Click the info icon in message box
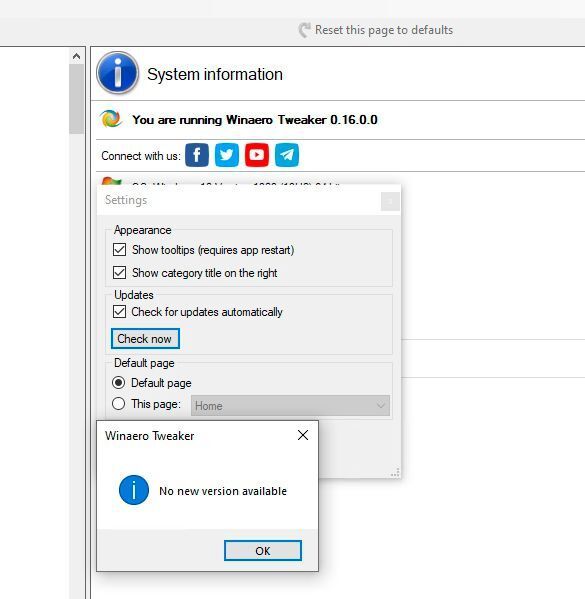The height and width of the screenshot is (599, 585). (x=134, y=490)
